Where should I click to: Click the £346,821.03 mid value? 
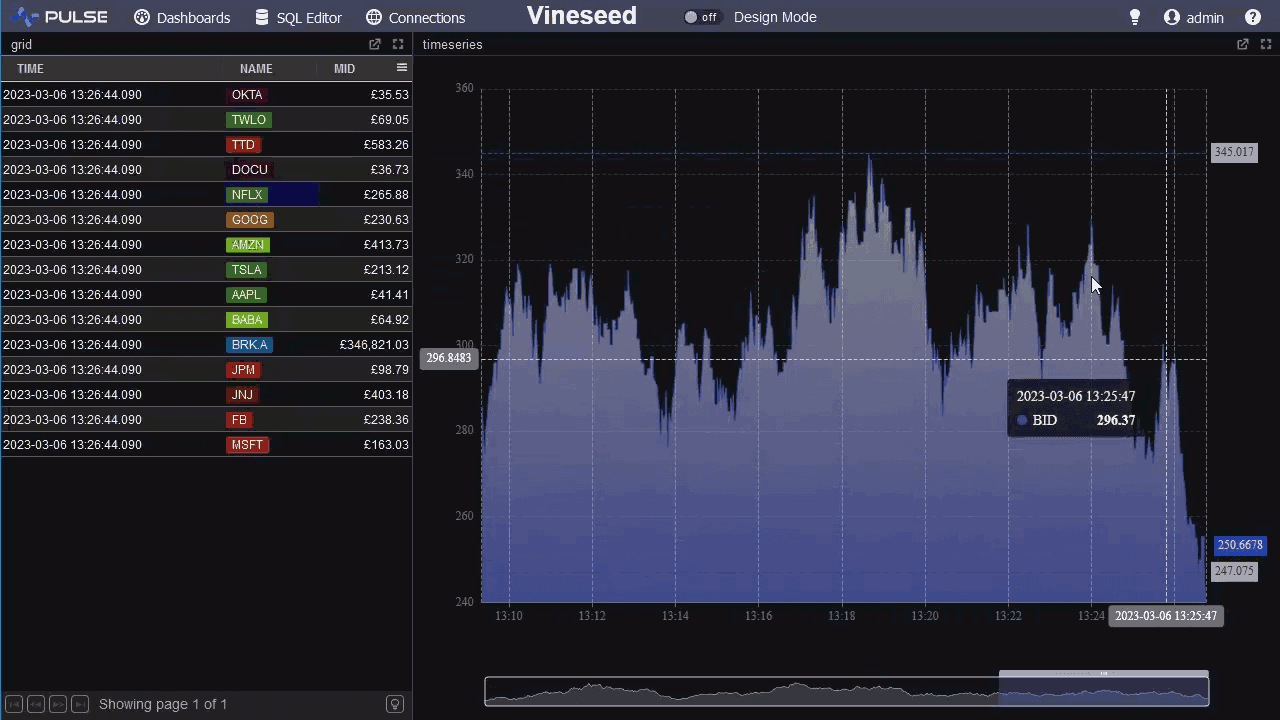[x=374, y=345]
